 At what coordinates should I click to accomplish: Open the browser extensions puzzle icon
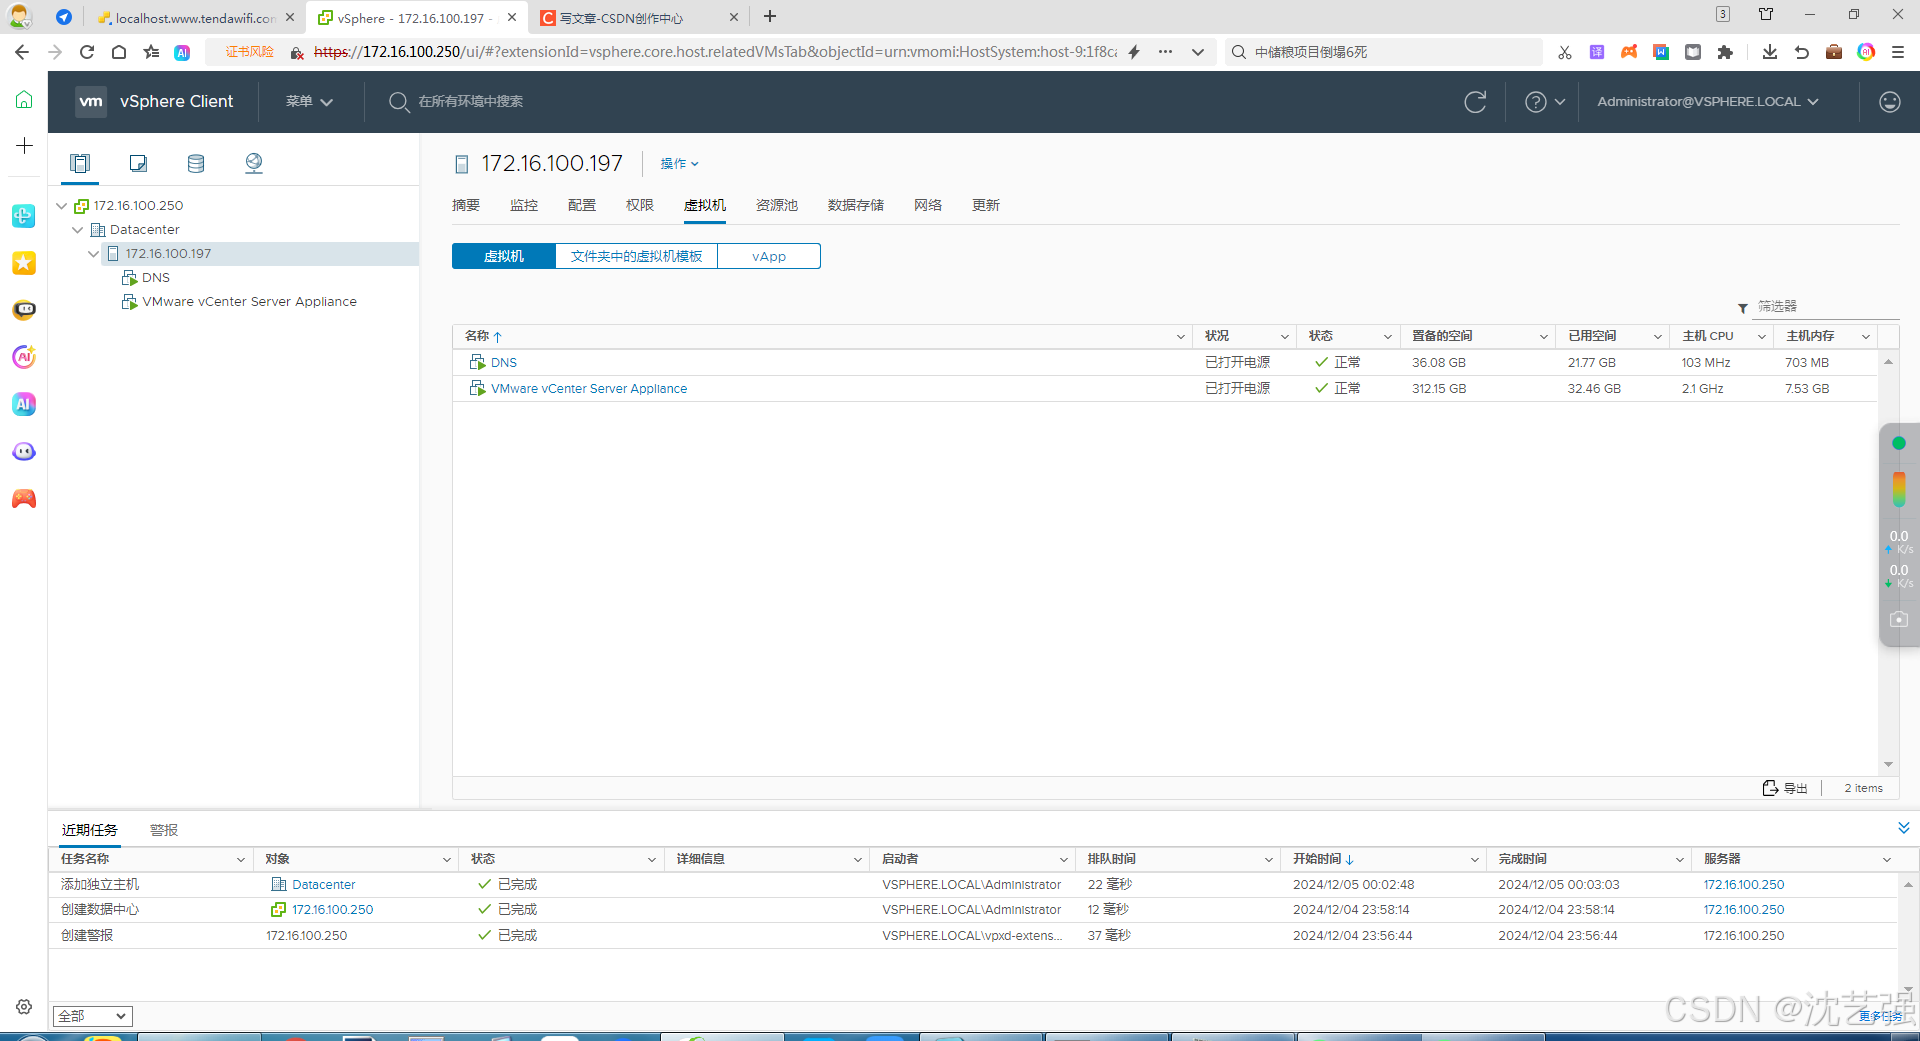[1725, 52]
